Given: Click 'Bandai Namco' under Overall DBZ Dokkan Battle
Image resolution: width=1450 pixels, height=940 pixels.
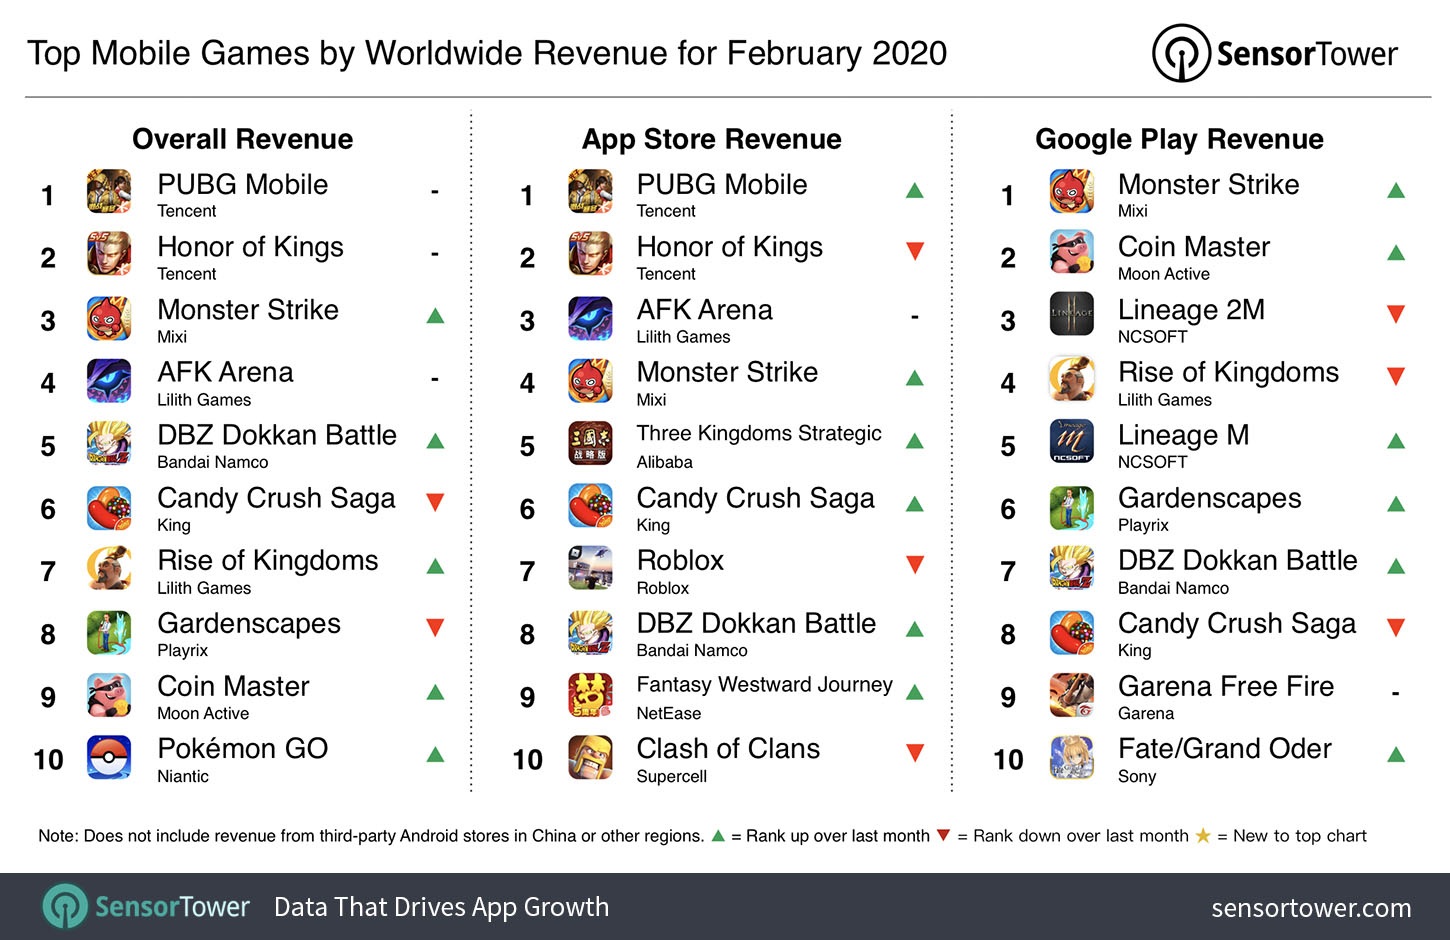Looking at the screenshot, I should pos(213,462).
